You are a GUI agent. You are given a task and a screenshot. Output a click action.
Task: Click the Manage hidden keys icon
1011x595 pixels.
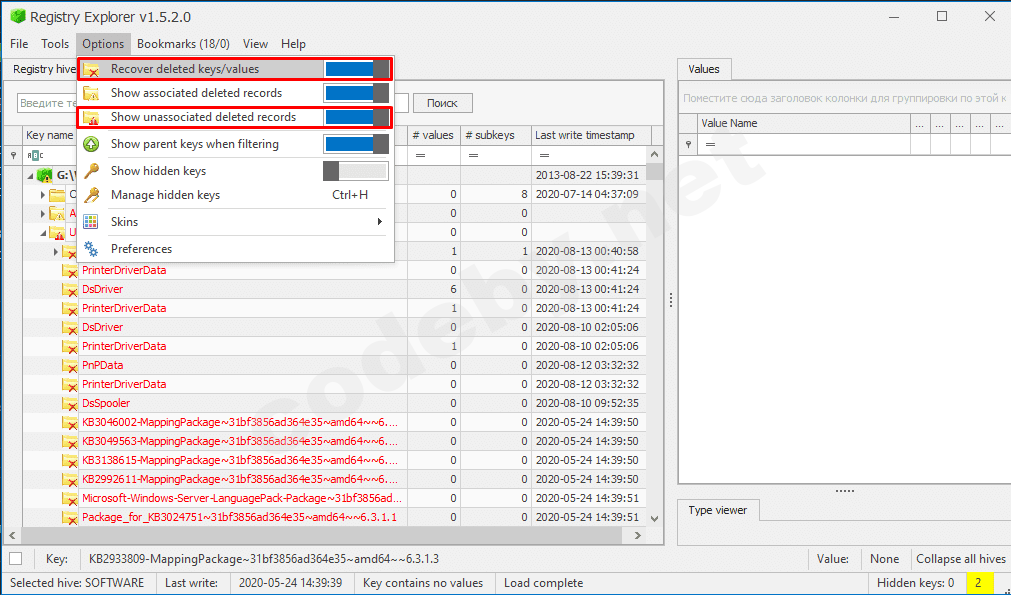pos(92,195)
